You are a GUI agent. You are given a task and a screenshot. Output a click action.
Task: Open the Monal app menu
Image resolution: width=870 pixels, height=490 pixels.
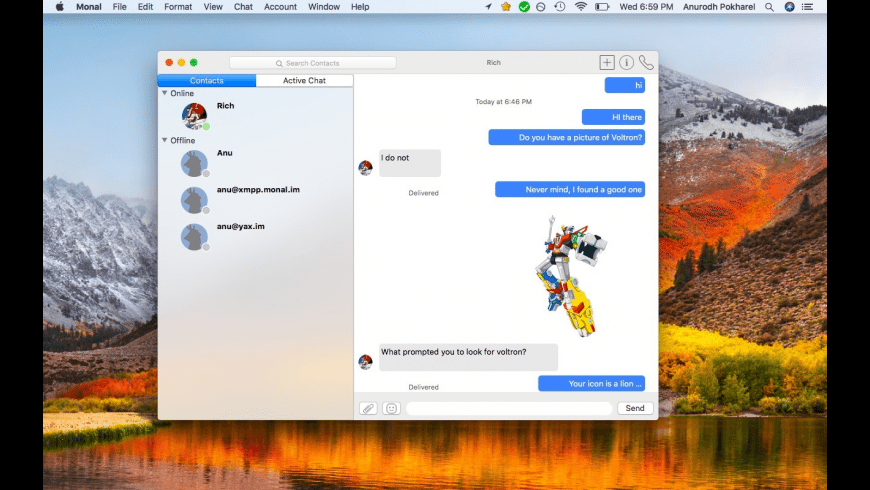click(x=88, y=7)
